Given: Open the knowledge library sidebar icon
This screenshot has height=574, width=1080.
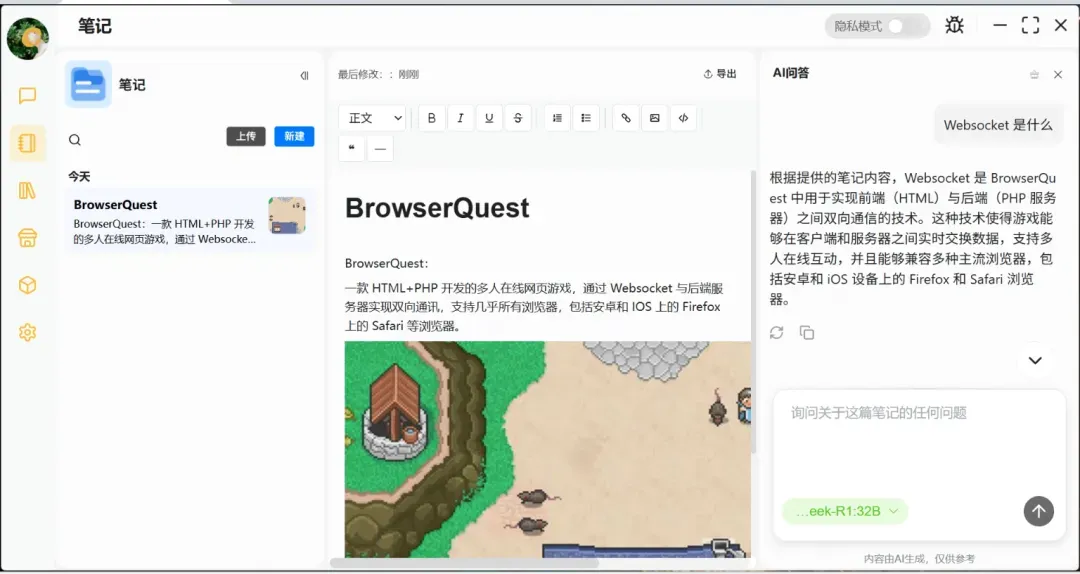Looking at the screenshot, I should point(28,190).
